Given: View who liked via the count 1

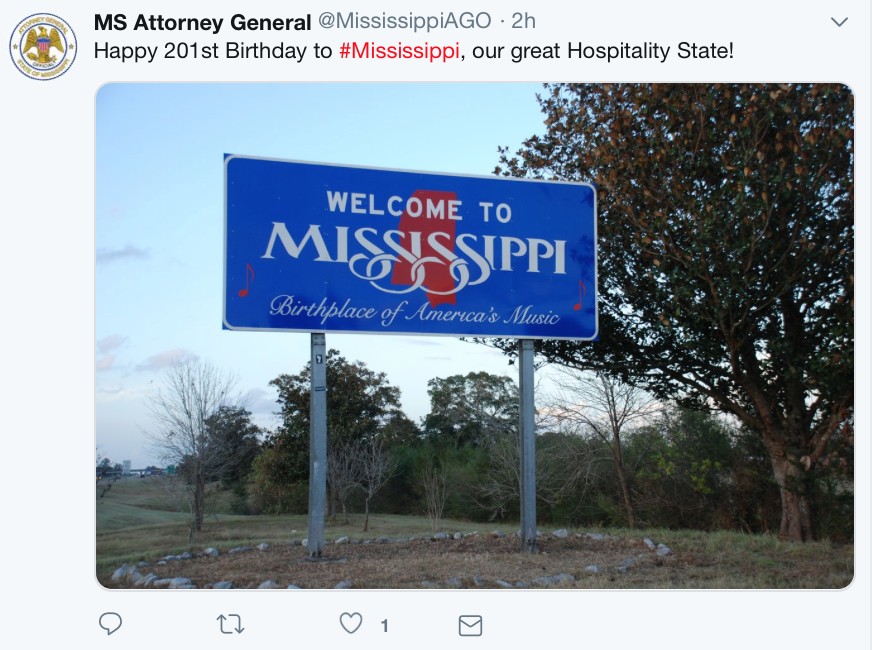Looking at the screenshot, I should (x=384, y=626).
